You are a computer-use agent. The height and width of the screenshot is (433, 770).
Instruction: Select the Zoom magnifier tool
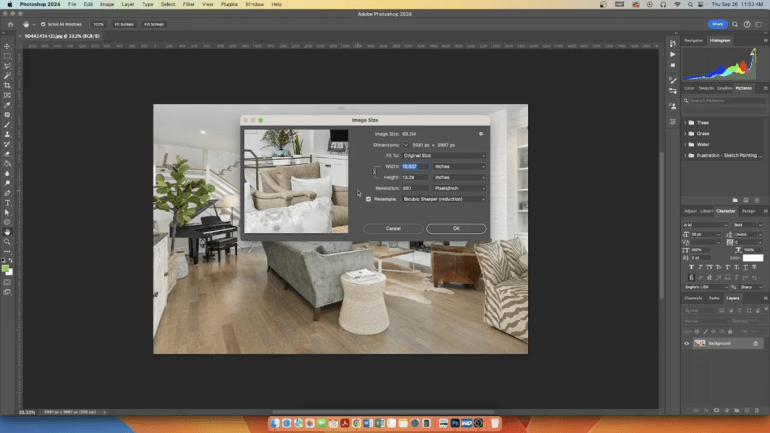pyautogui.click(x=7, y=241)
